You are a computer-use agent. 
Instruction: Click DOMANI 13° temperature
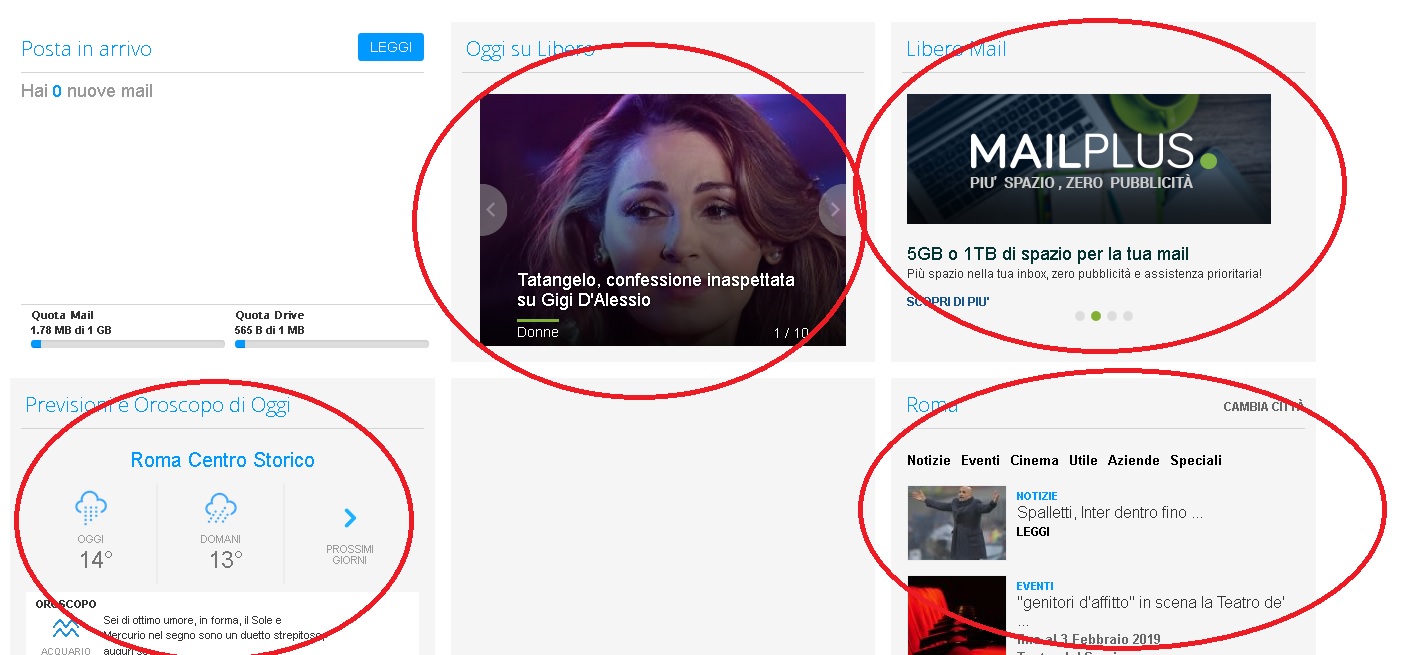[225, 559]
